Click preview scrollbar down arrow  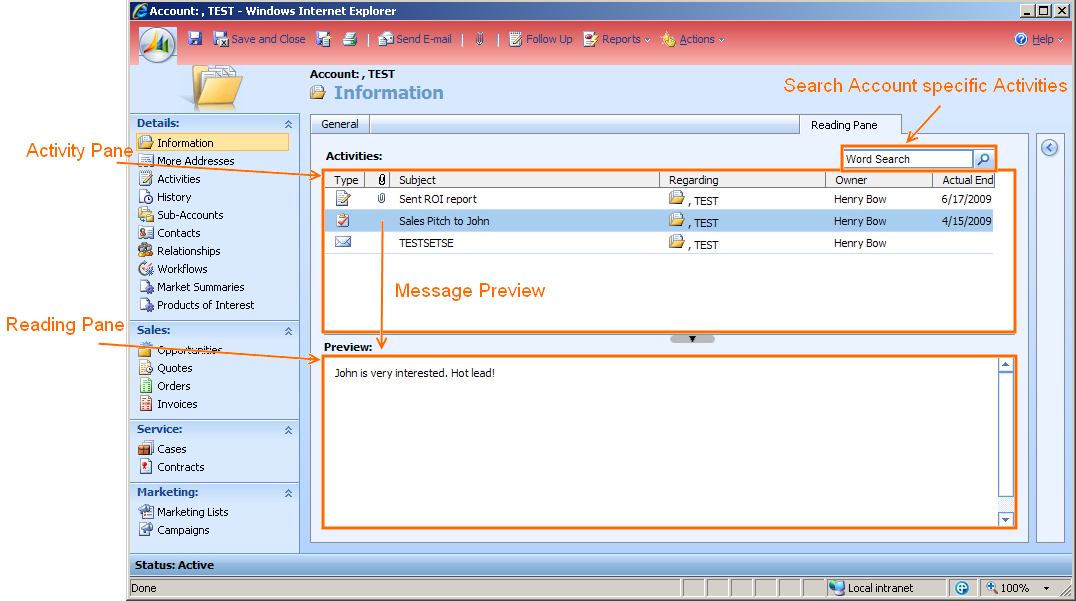pos(1005,519)
